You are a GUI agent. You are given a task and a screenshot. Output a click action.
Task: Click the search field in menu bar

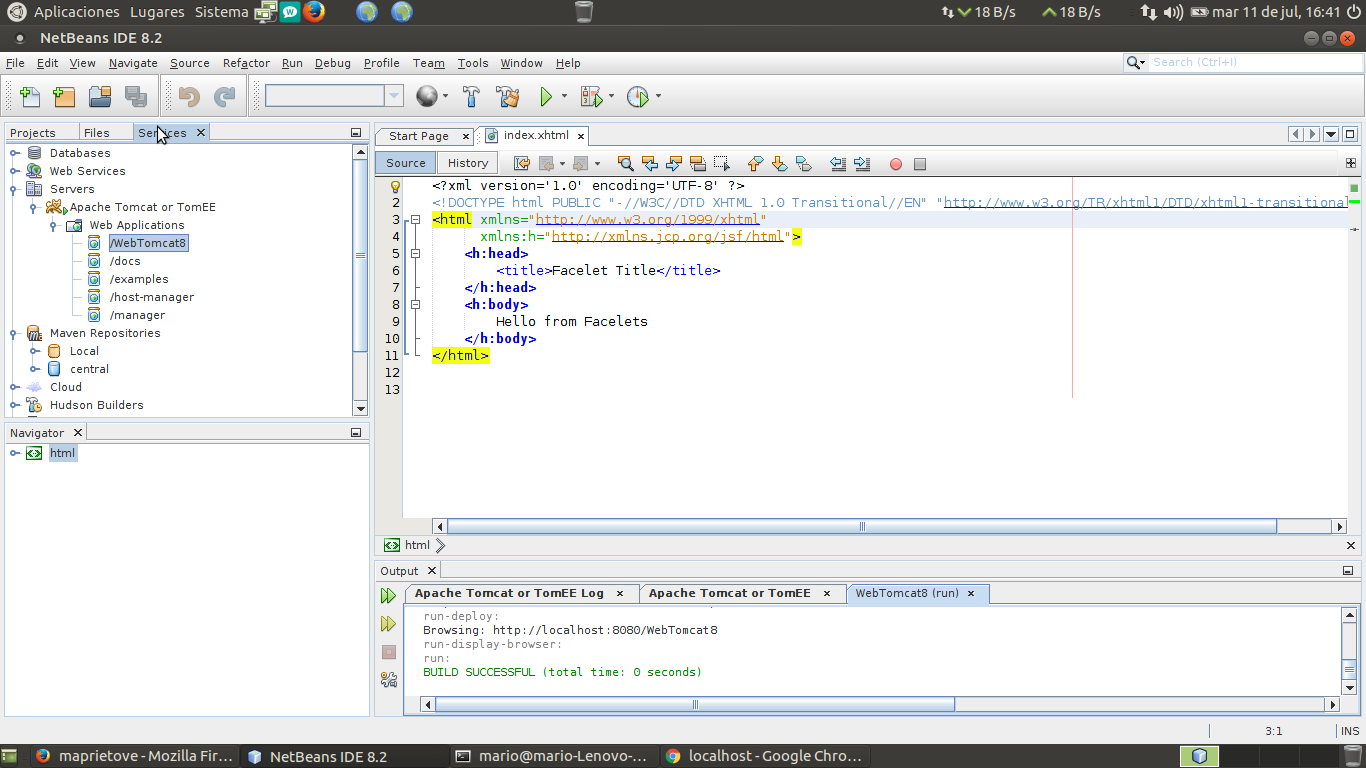(1250, 62)
